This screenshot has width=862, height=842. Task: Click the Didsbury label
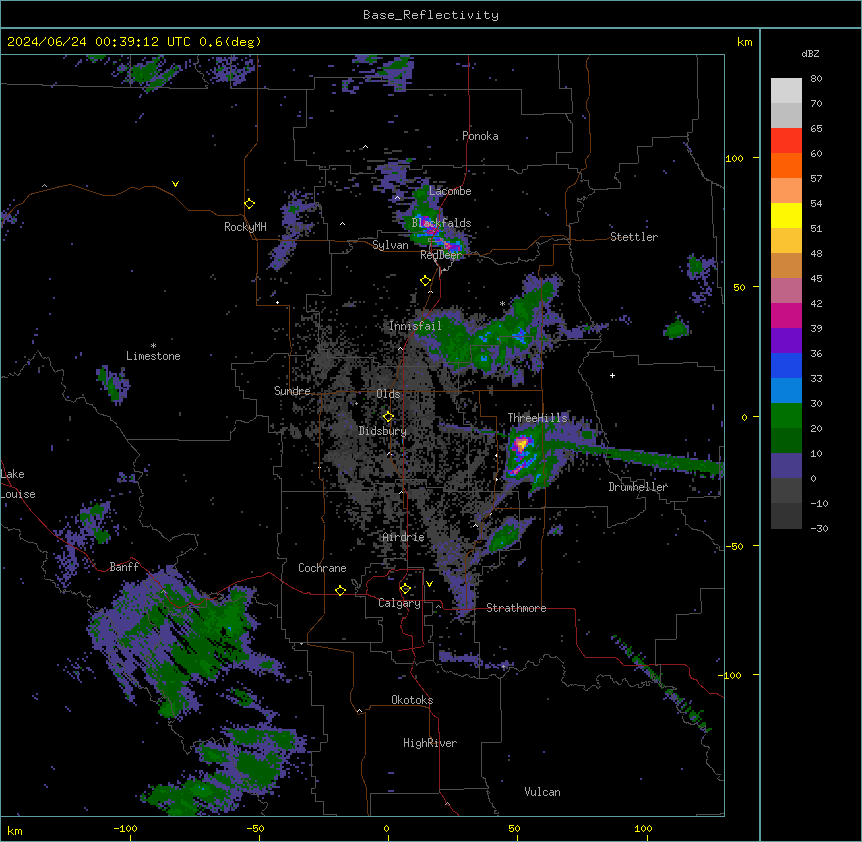[x=383, y=431]
